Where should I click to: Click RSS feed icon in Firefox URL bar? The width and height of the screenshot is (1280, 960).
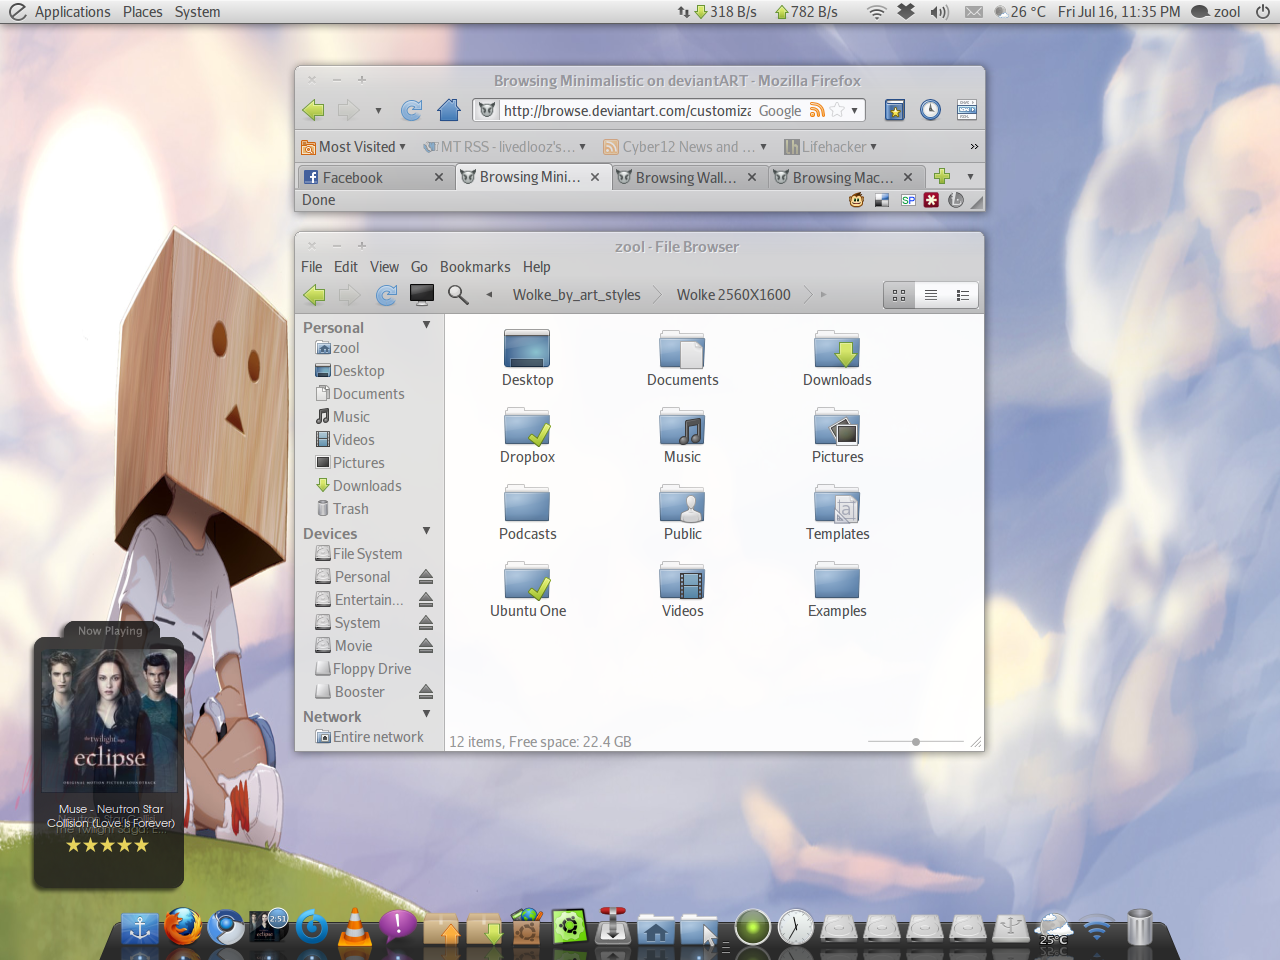(x=817, y=110)
